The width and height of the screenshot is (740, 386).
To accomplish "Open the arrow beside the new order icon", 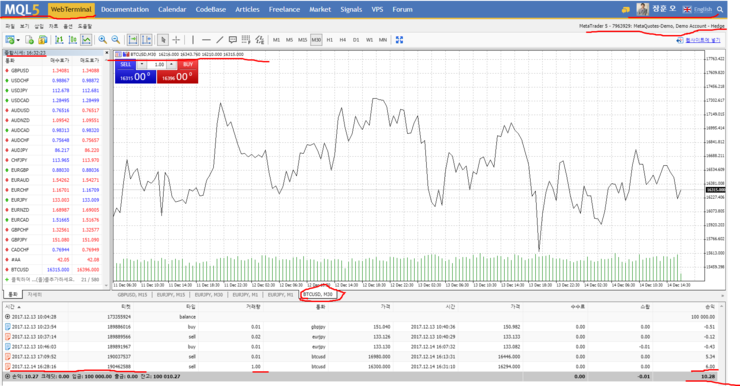I will coord(18,41).
